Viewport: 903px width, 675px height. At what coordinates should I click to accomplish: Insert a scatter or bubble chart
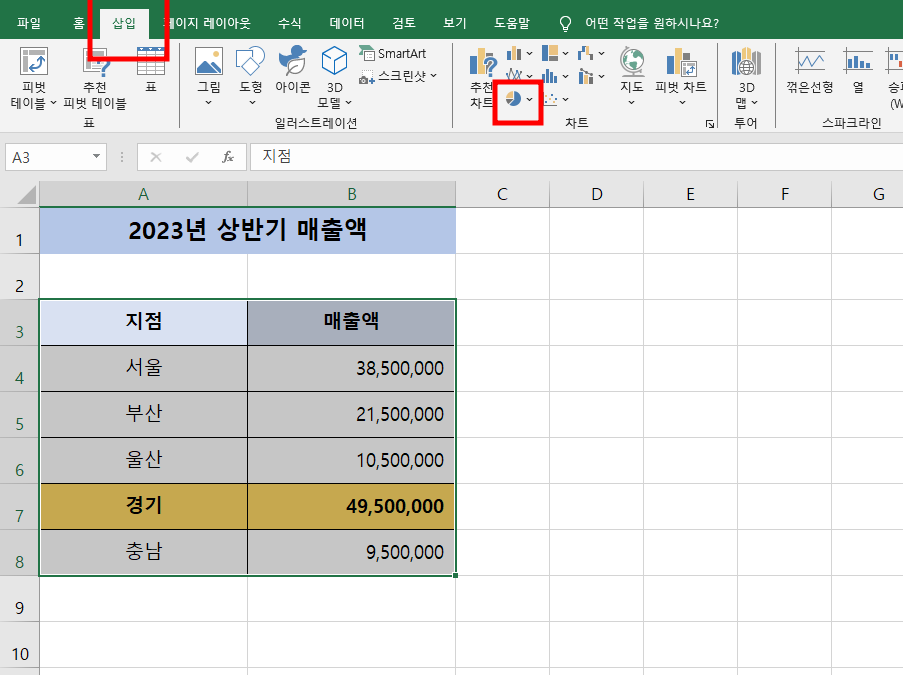click(x=550, y=99)
